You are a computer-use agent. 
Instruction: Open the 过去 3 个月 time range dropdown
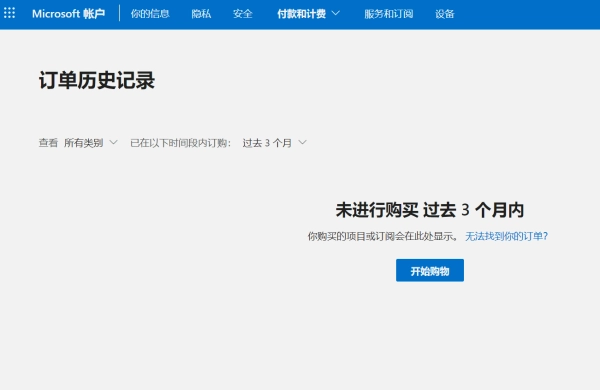click(274, 143)
